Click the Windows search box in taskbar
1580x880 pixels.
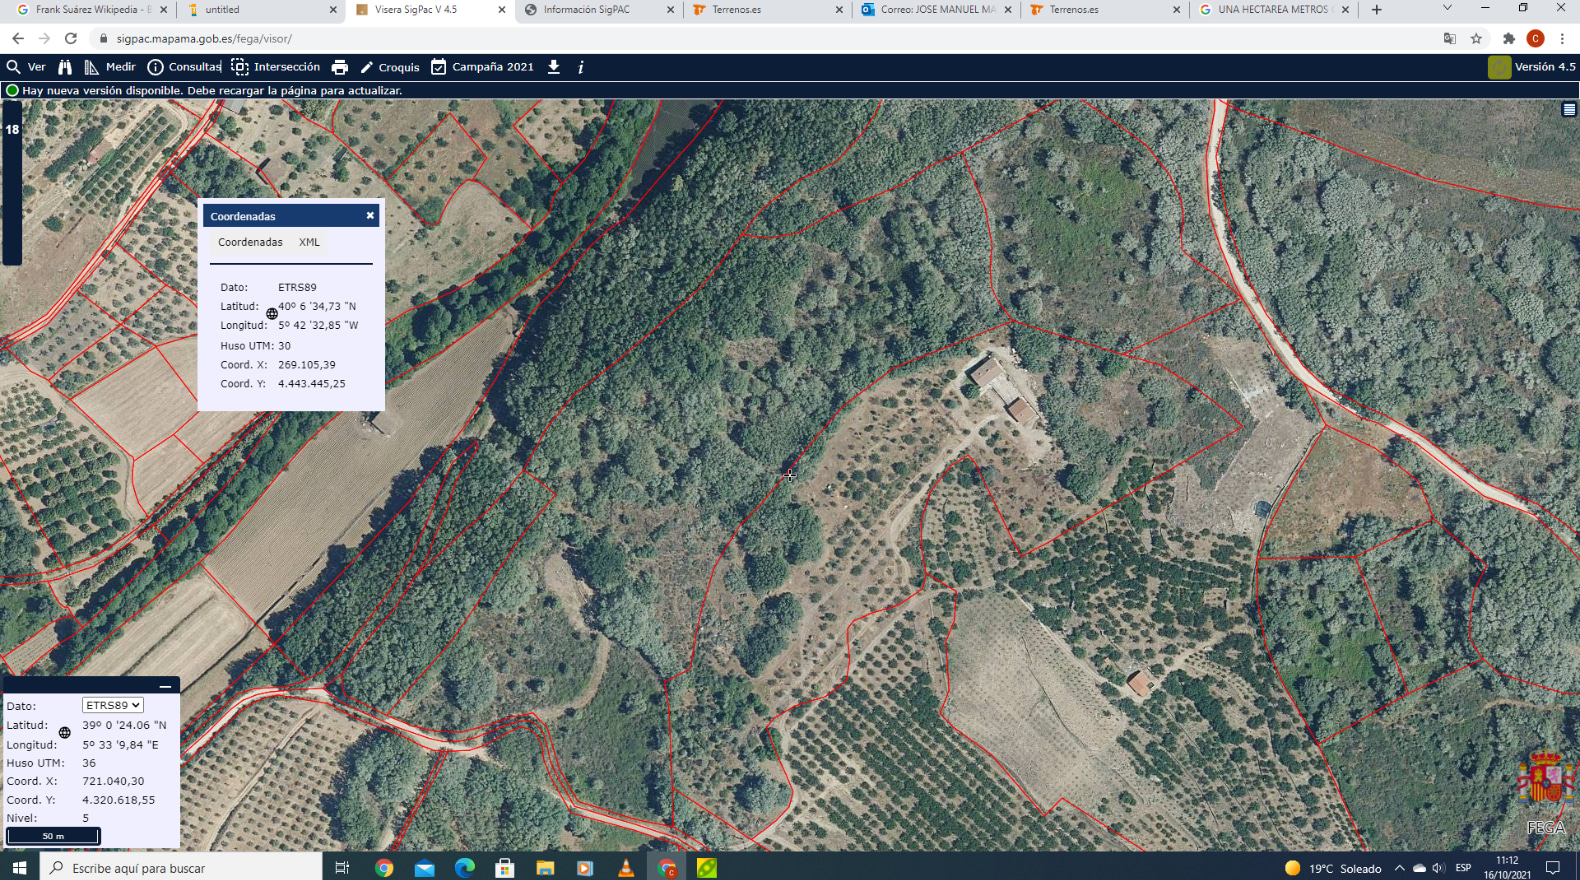coord(181,867)
